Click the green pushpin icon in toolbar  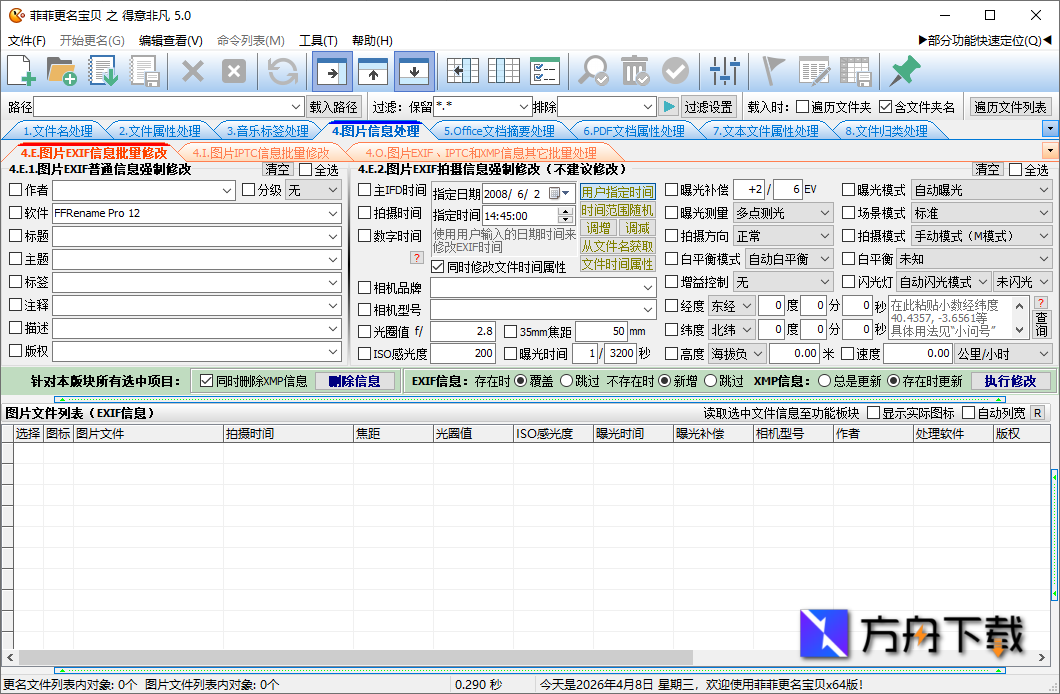(904, 71)
